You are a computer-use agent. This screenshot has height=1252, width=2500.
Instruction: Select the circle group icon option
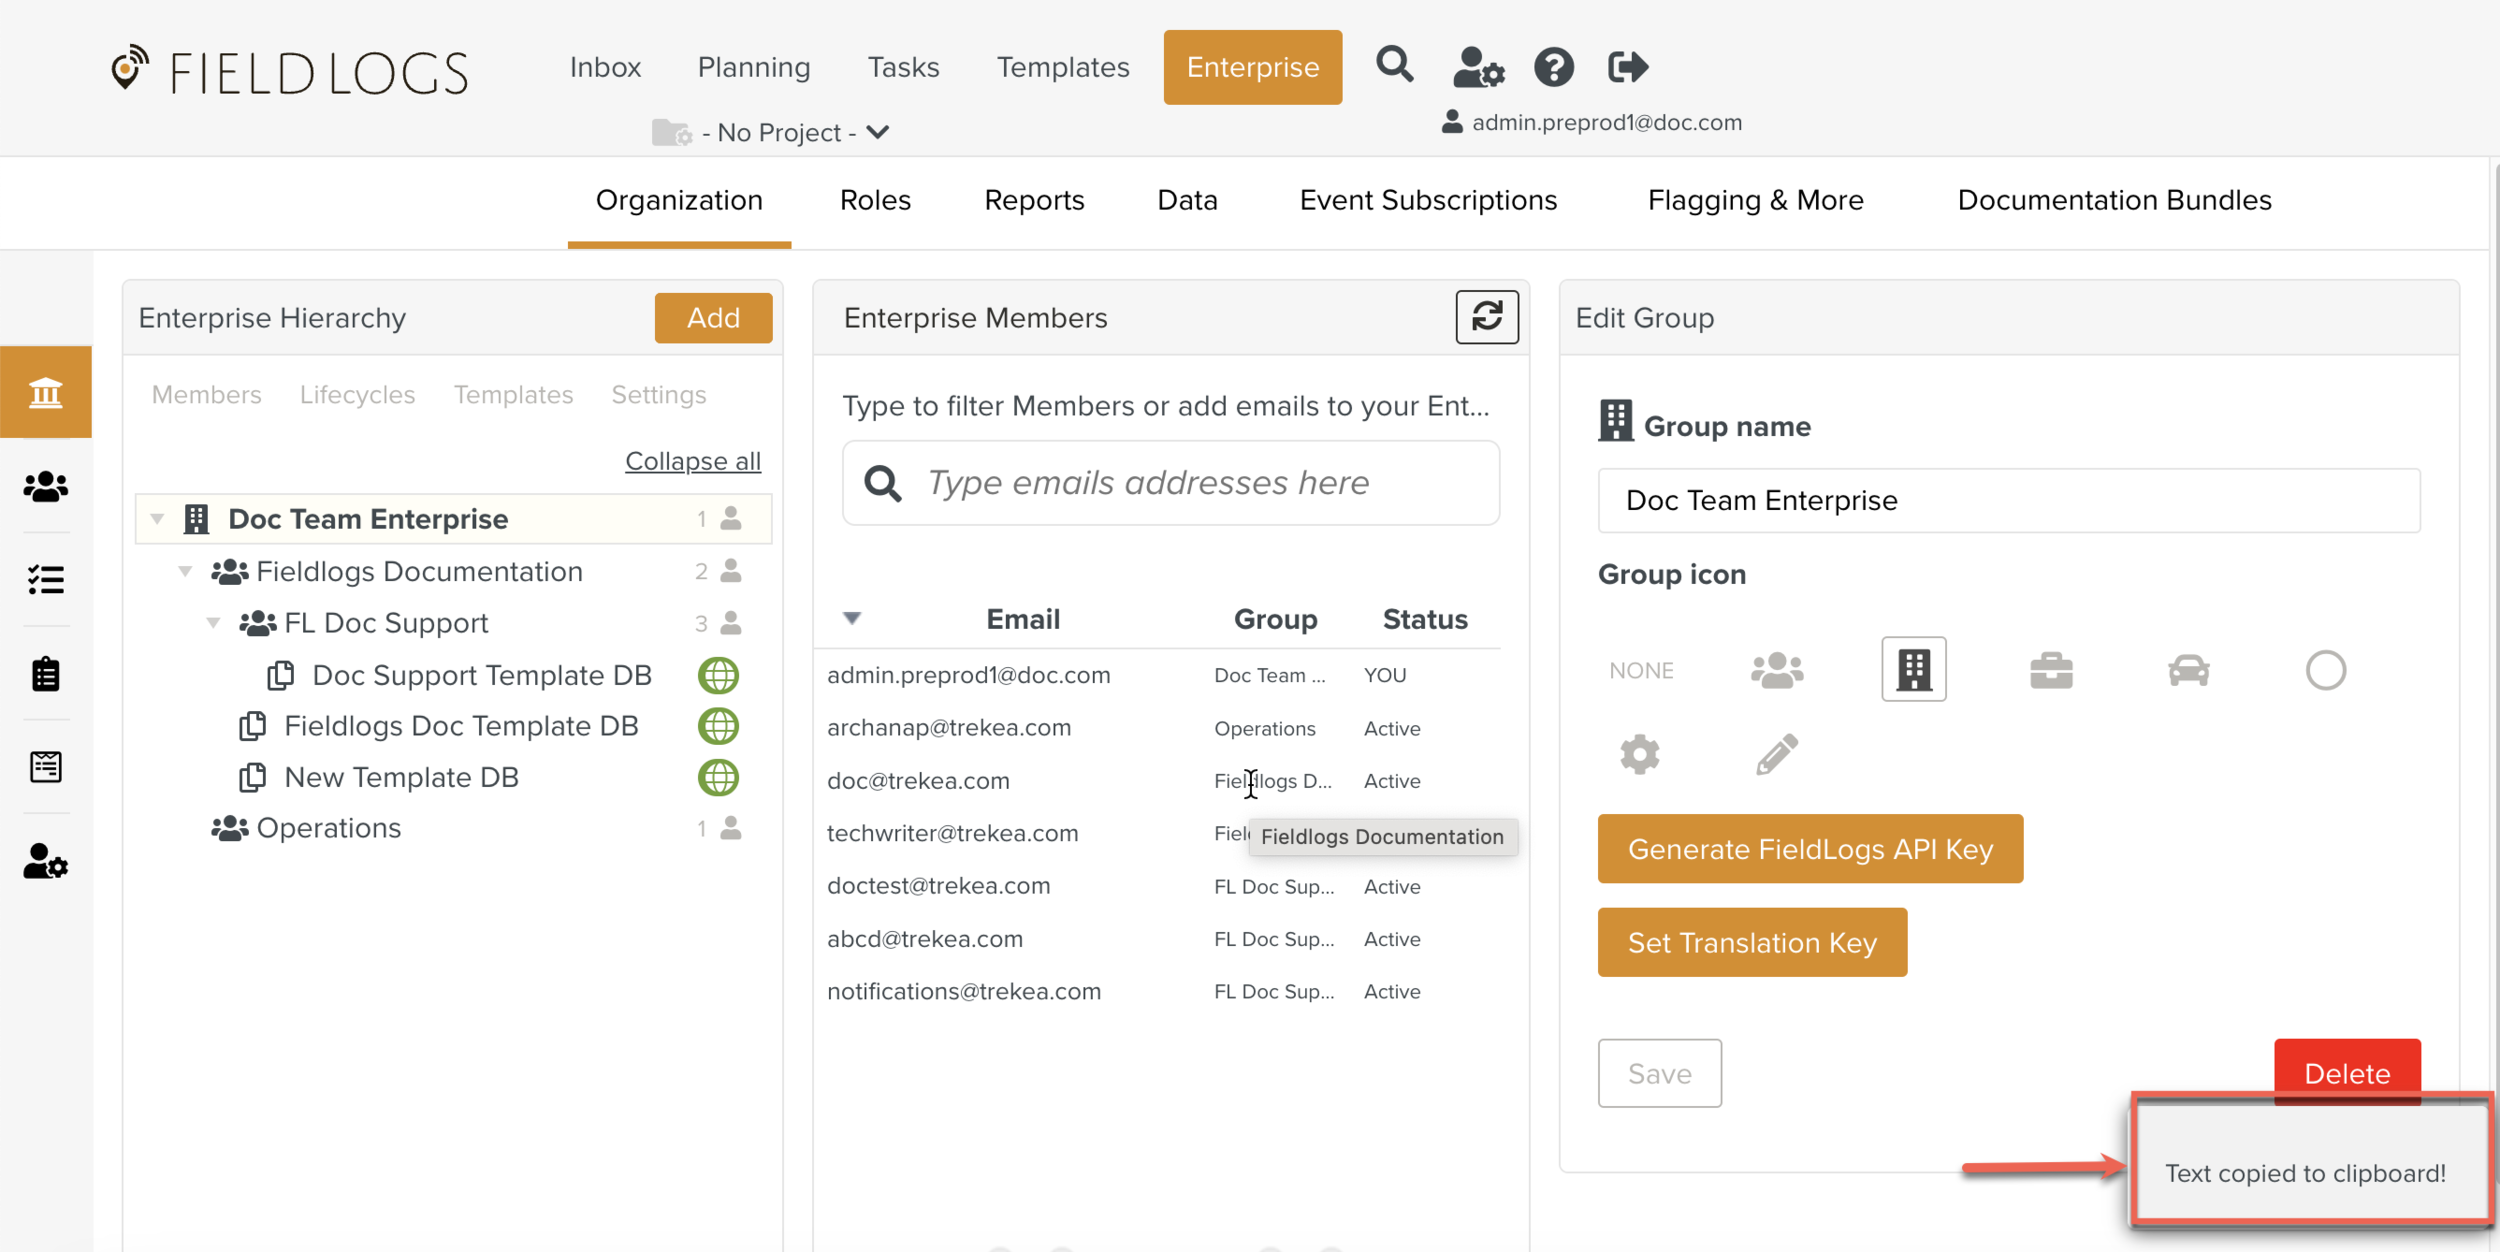coord(2324,670)
